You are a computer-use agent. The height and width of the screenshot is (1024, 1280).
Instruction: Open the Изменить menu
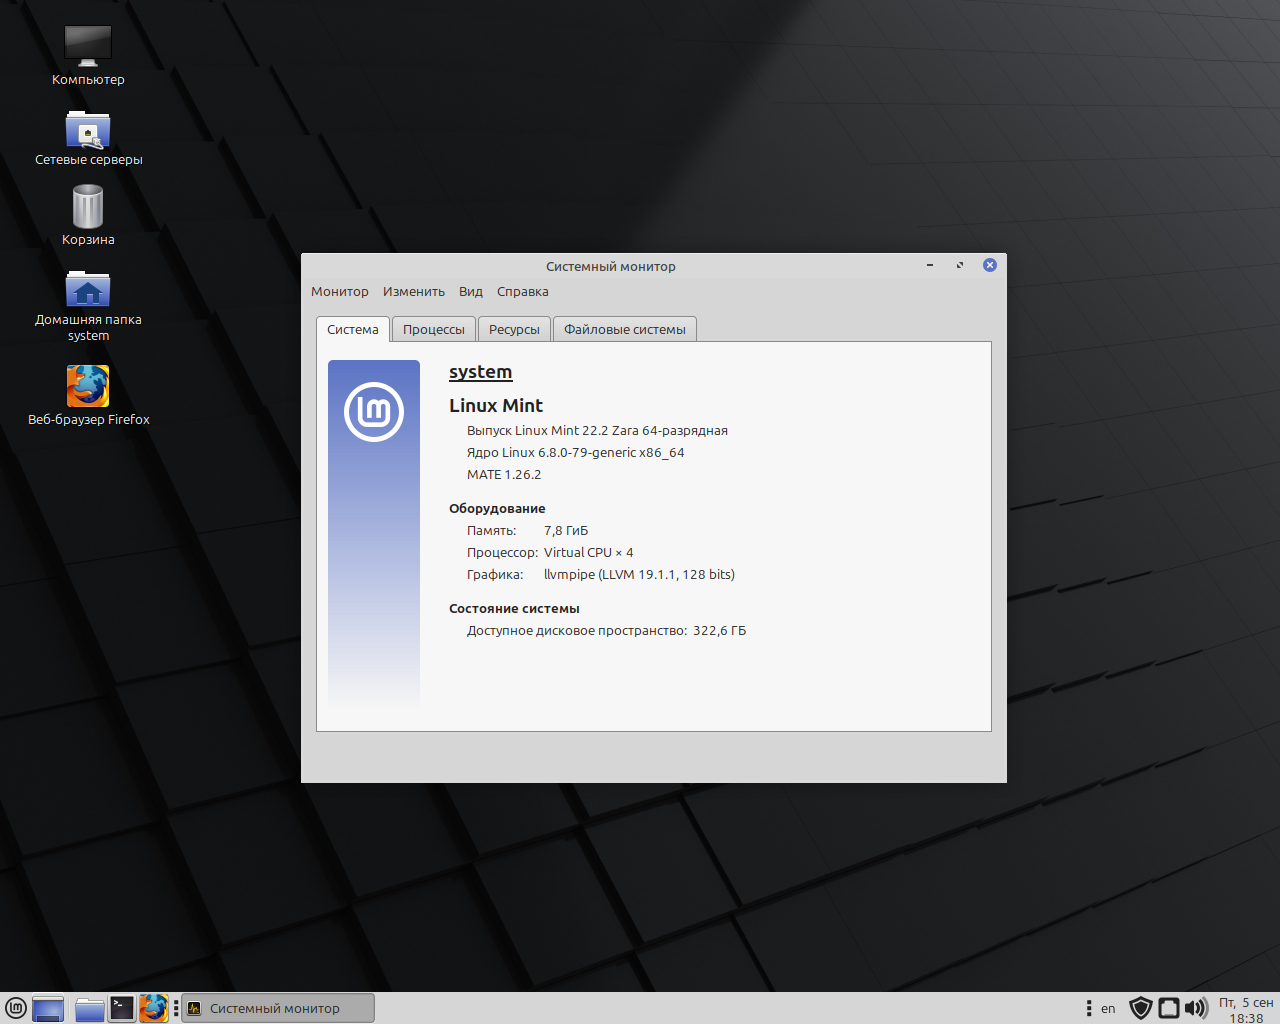click(413, 292)
